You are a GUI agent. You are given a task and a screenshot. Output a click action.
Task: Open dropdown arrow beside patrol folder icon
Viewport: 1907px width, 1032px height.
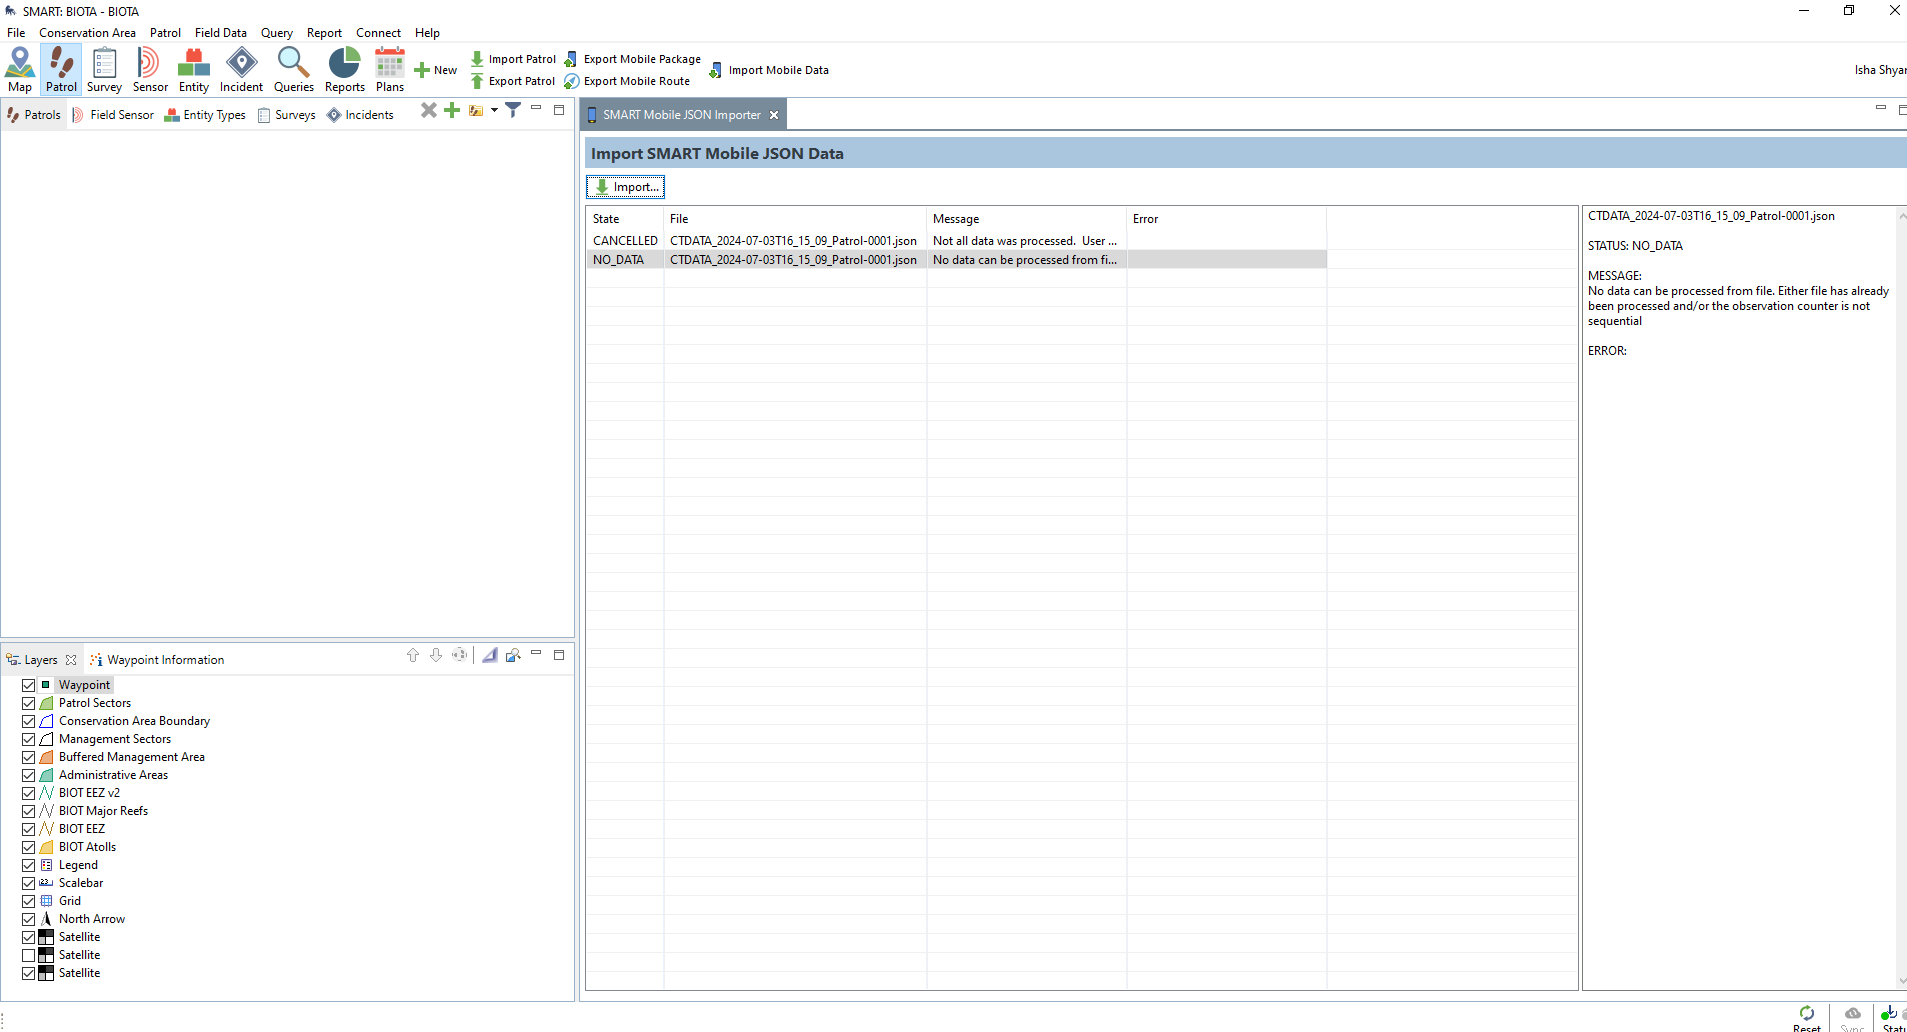(494, 110)
